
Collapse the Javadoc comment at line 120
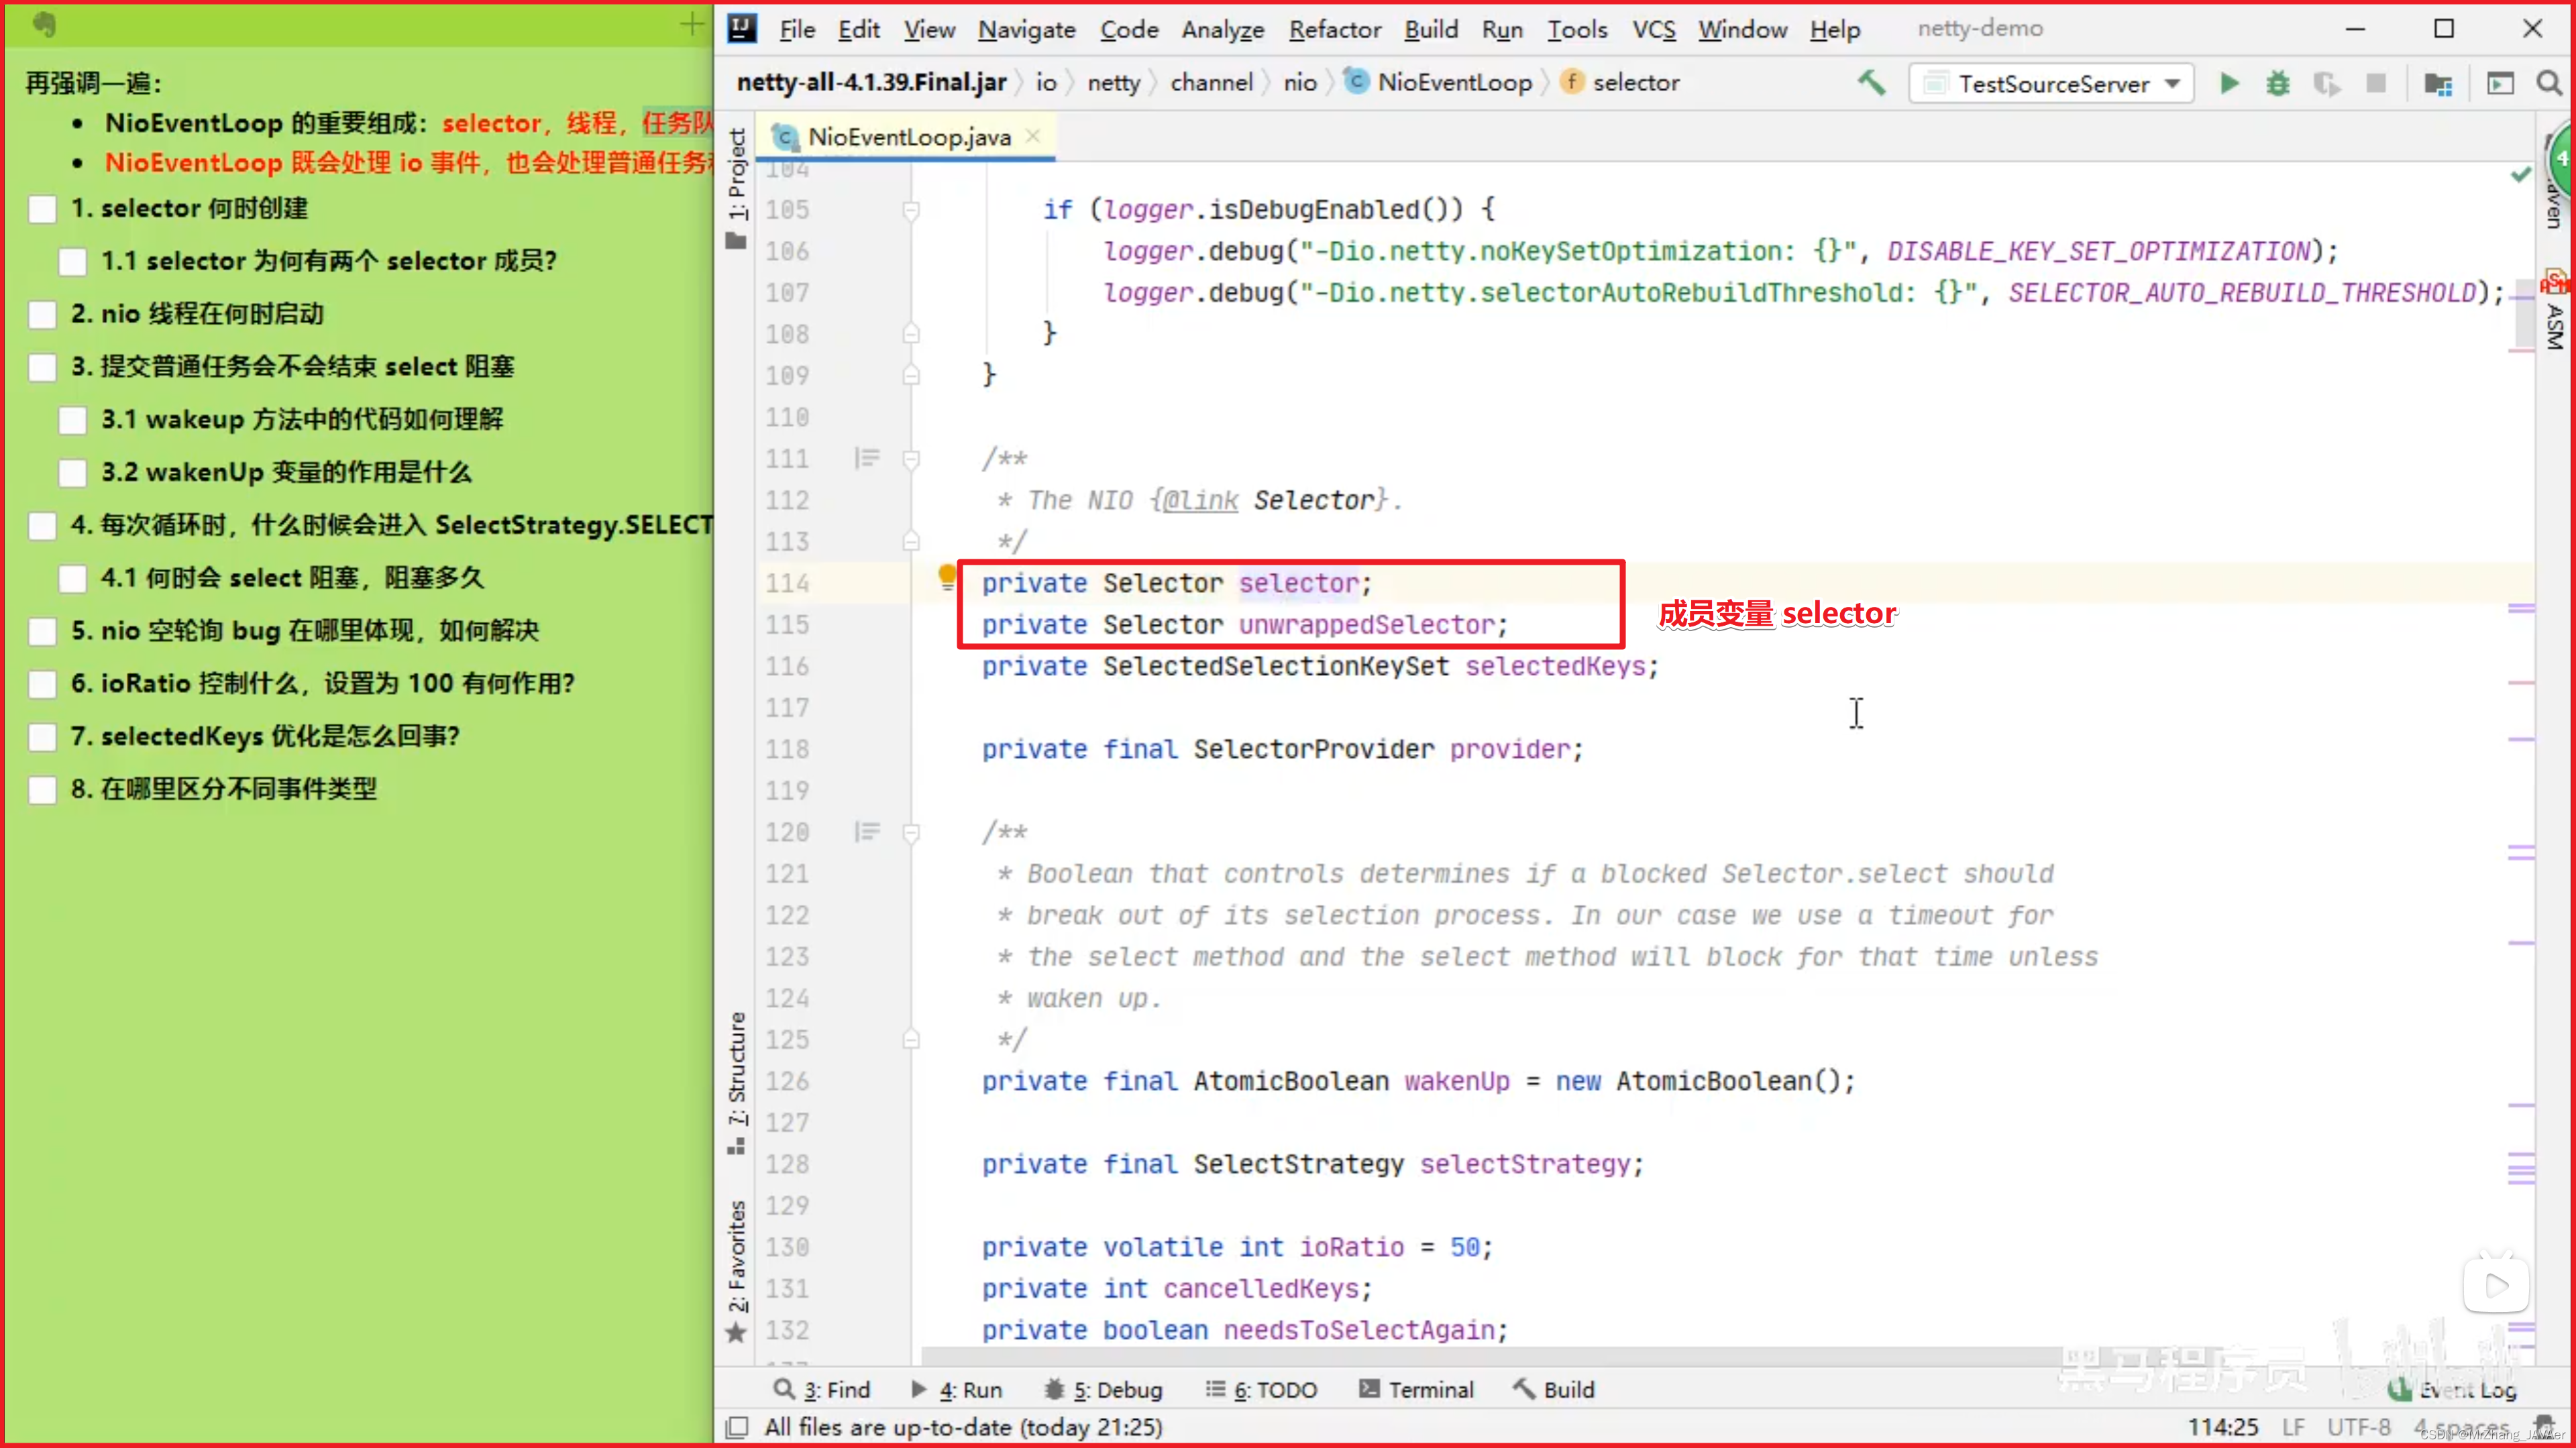[x=911, y=832]
